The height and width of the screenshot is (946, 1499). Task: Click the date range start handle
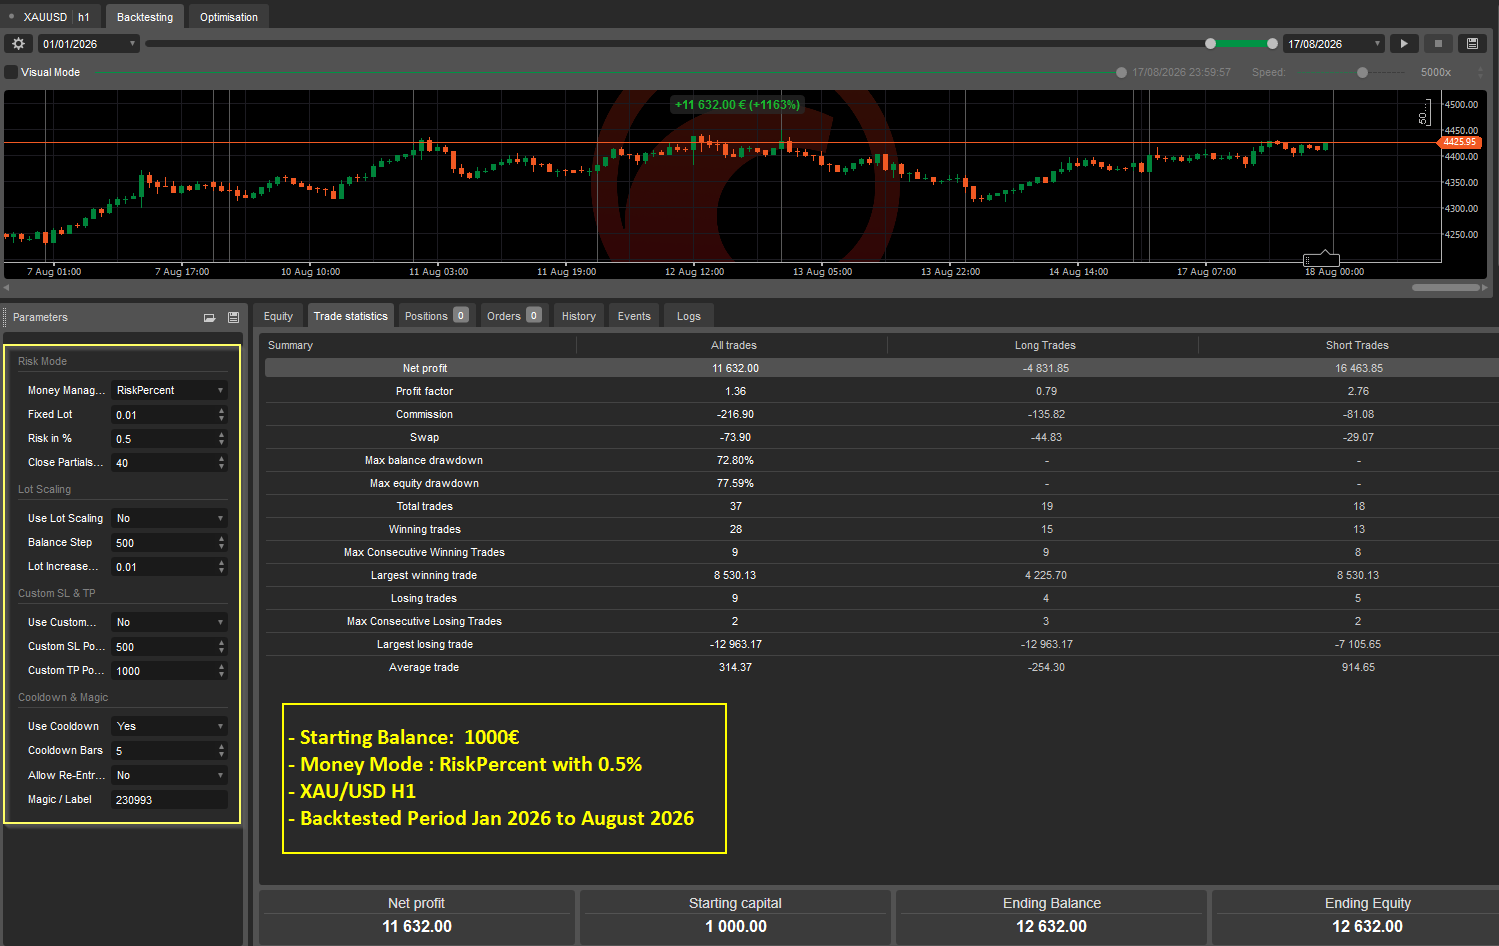(x=1211, y=44)
